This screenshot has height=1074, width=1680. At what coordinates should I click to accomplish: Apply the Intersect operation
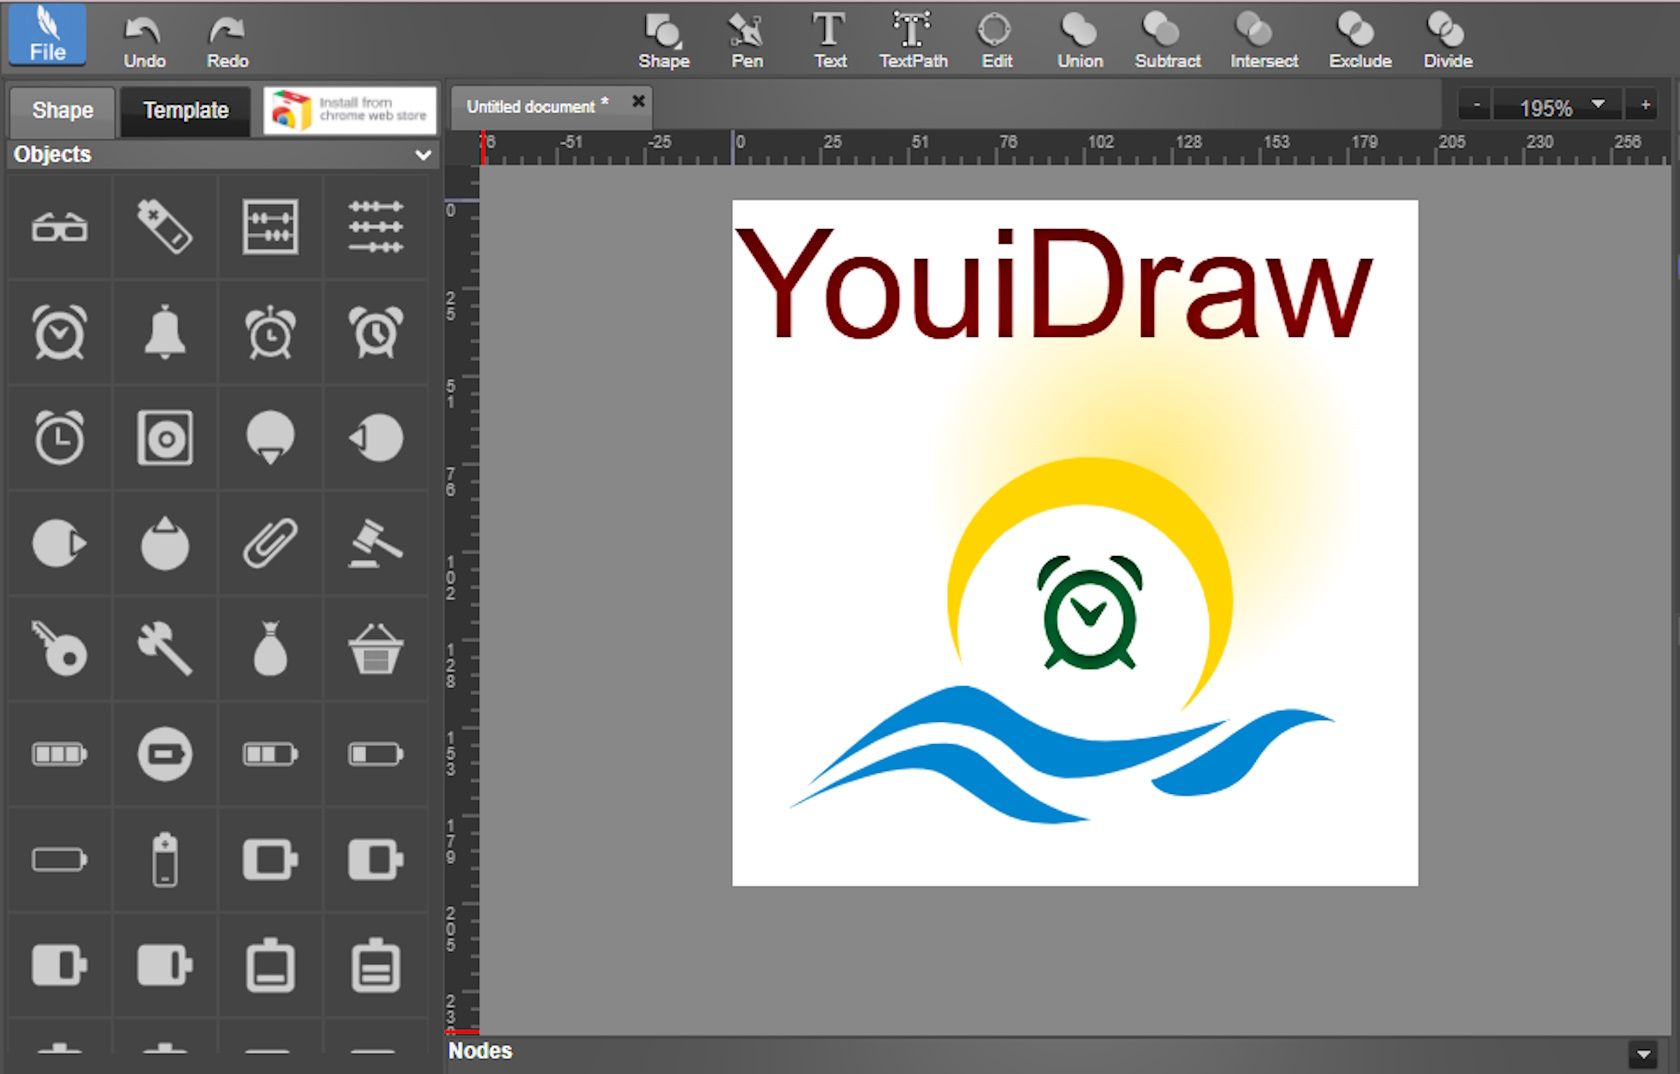(1262, 38)
